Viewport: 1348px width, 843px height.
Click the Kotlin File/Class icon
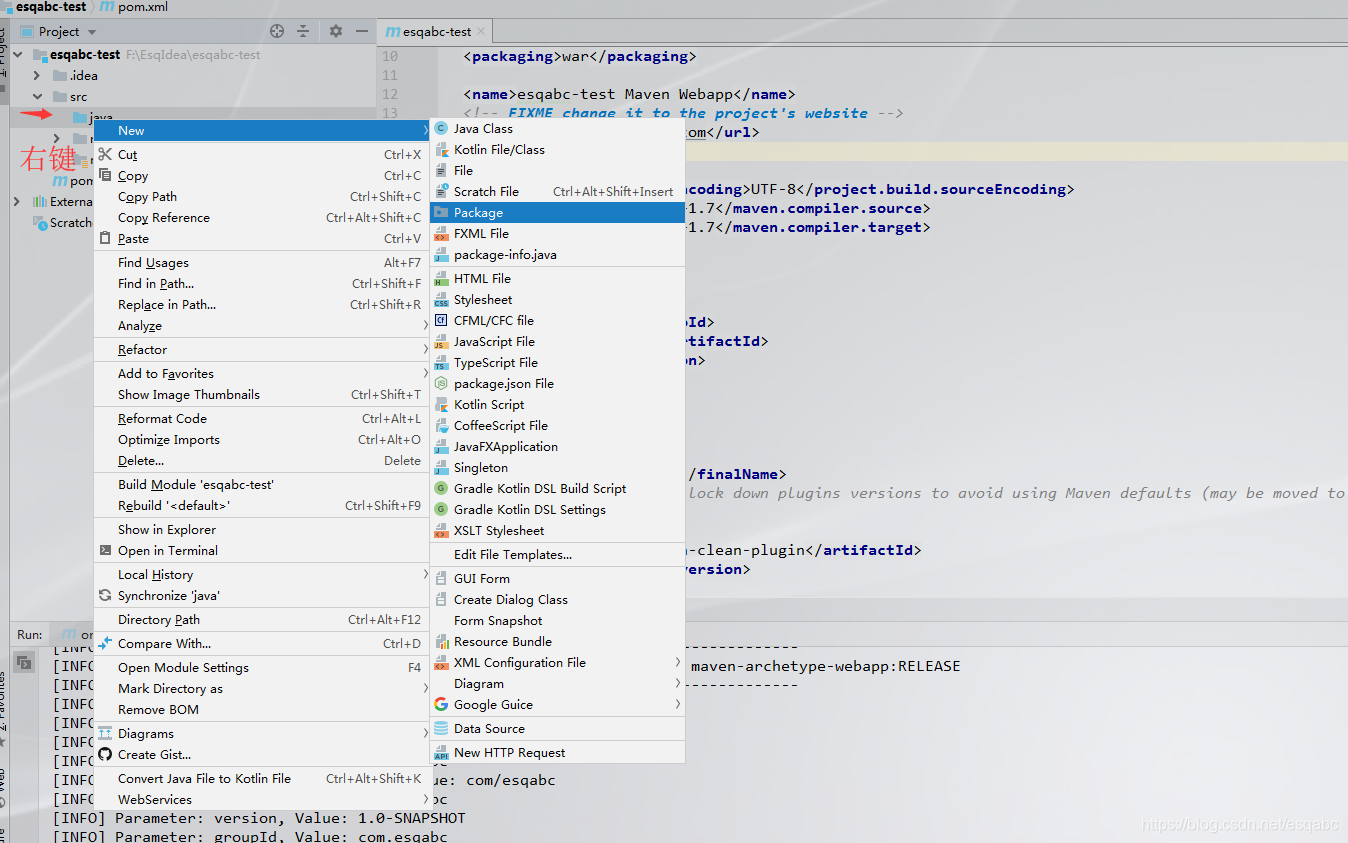click(441, 150)
